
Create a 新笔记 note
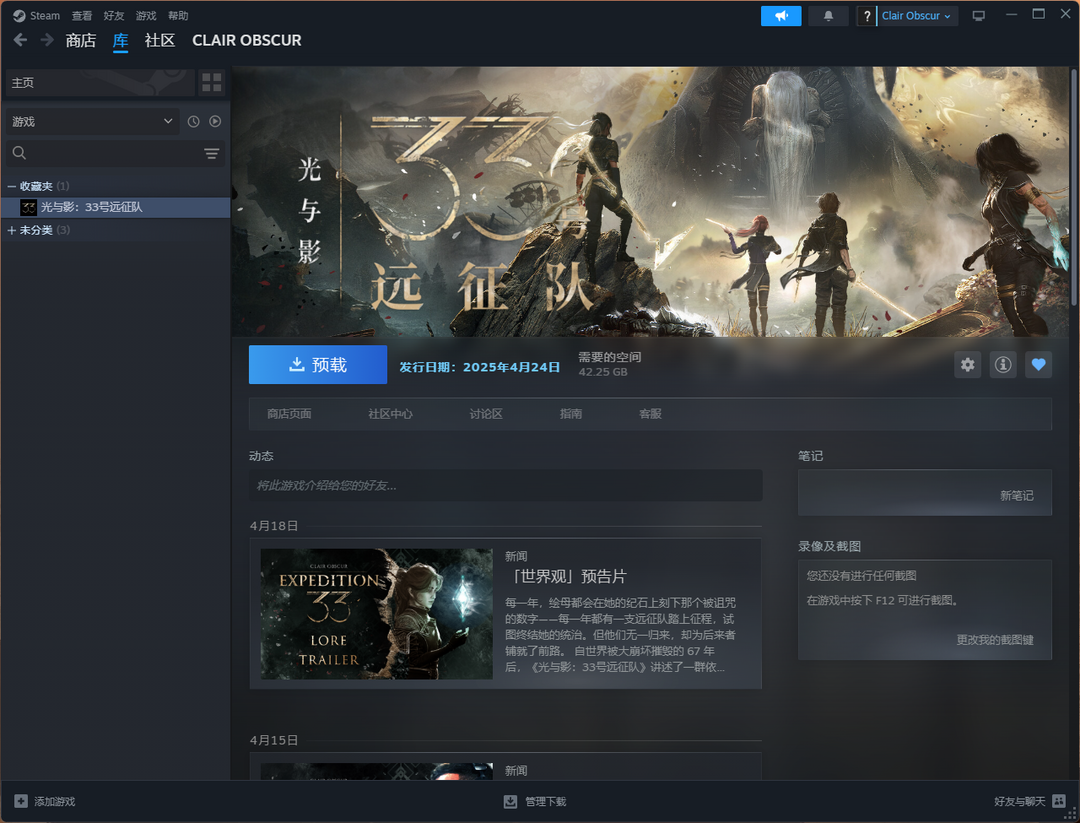(x=1017, y=496)
